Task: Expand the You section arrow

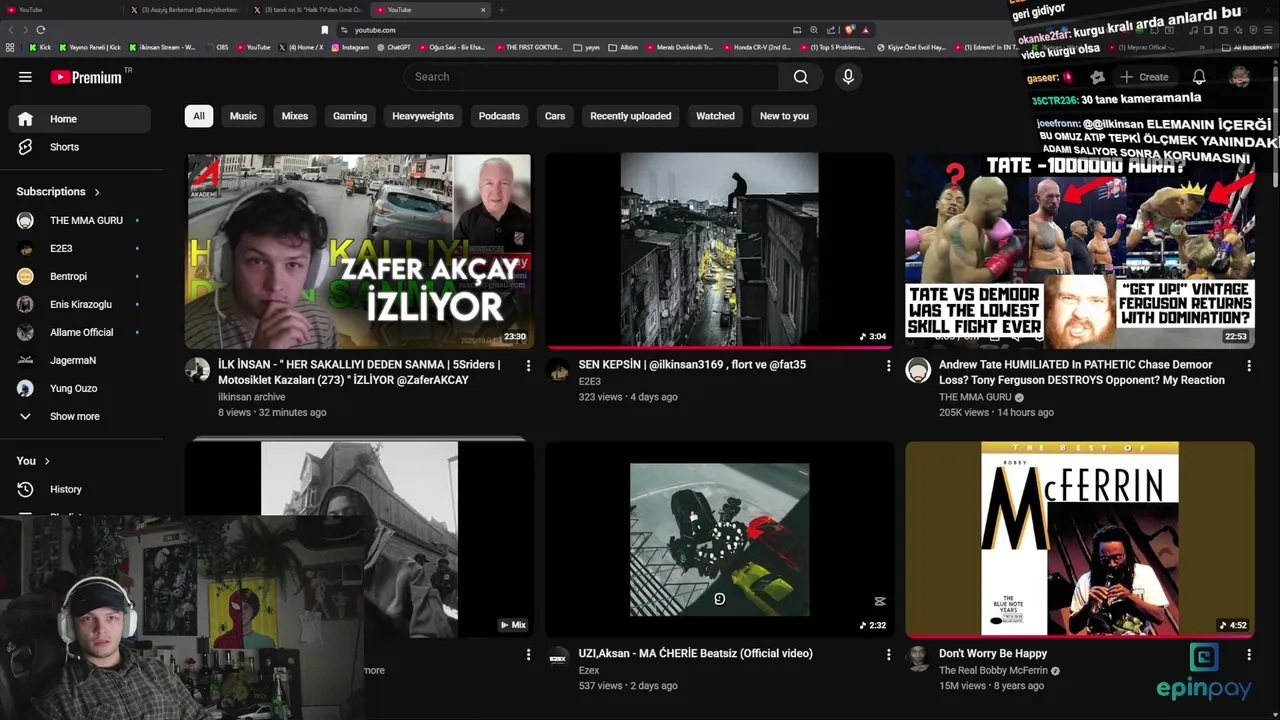Action: pyautogui.click(x=46, y=461)
